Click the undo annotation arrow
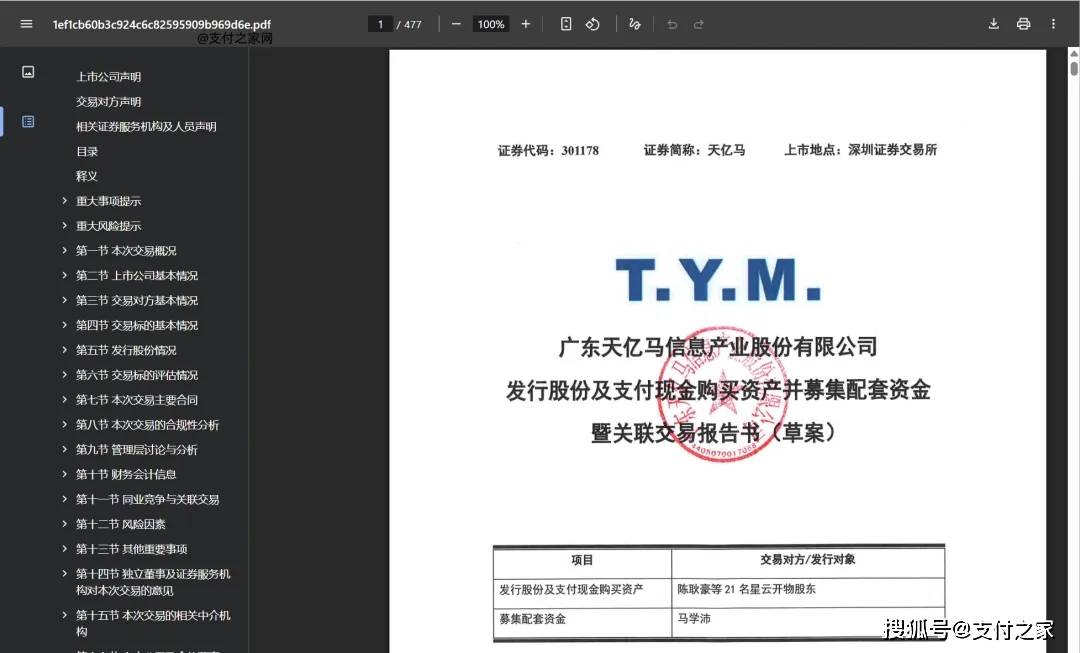 coord(672,23)
